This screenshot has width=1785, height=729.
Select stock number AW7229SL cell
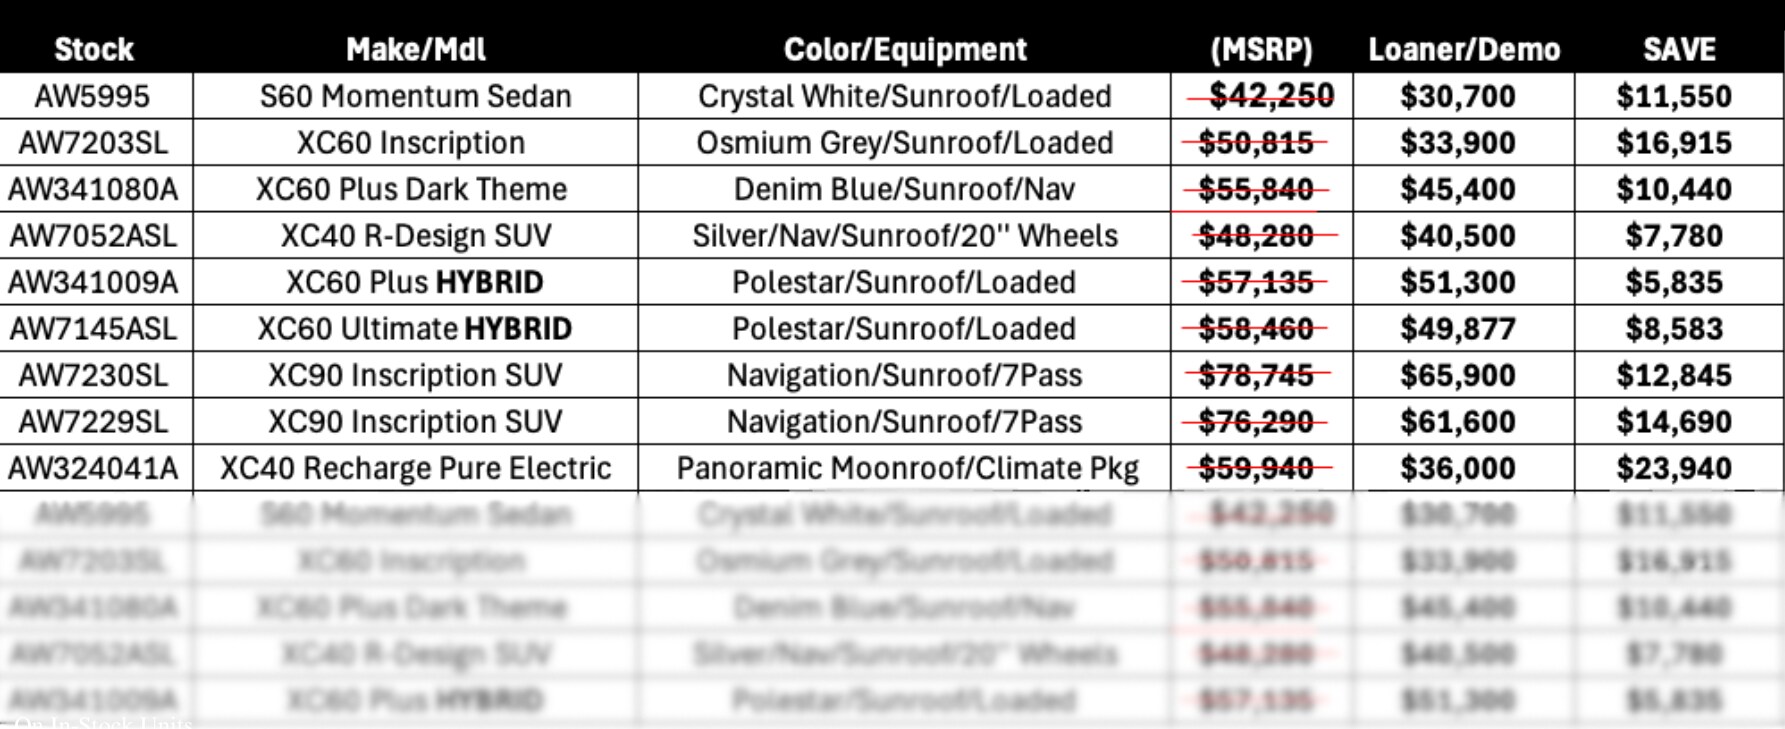coord(93,422)
